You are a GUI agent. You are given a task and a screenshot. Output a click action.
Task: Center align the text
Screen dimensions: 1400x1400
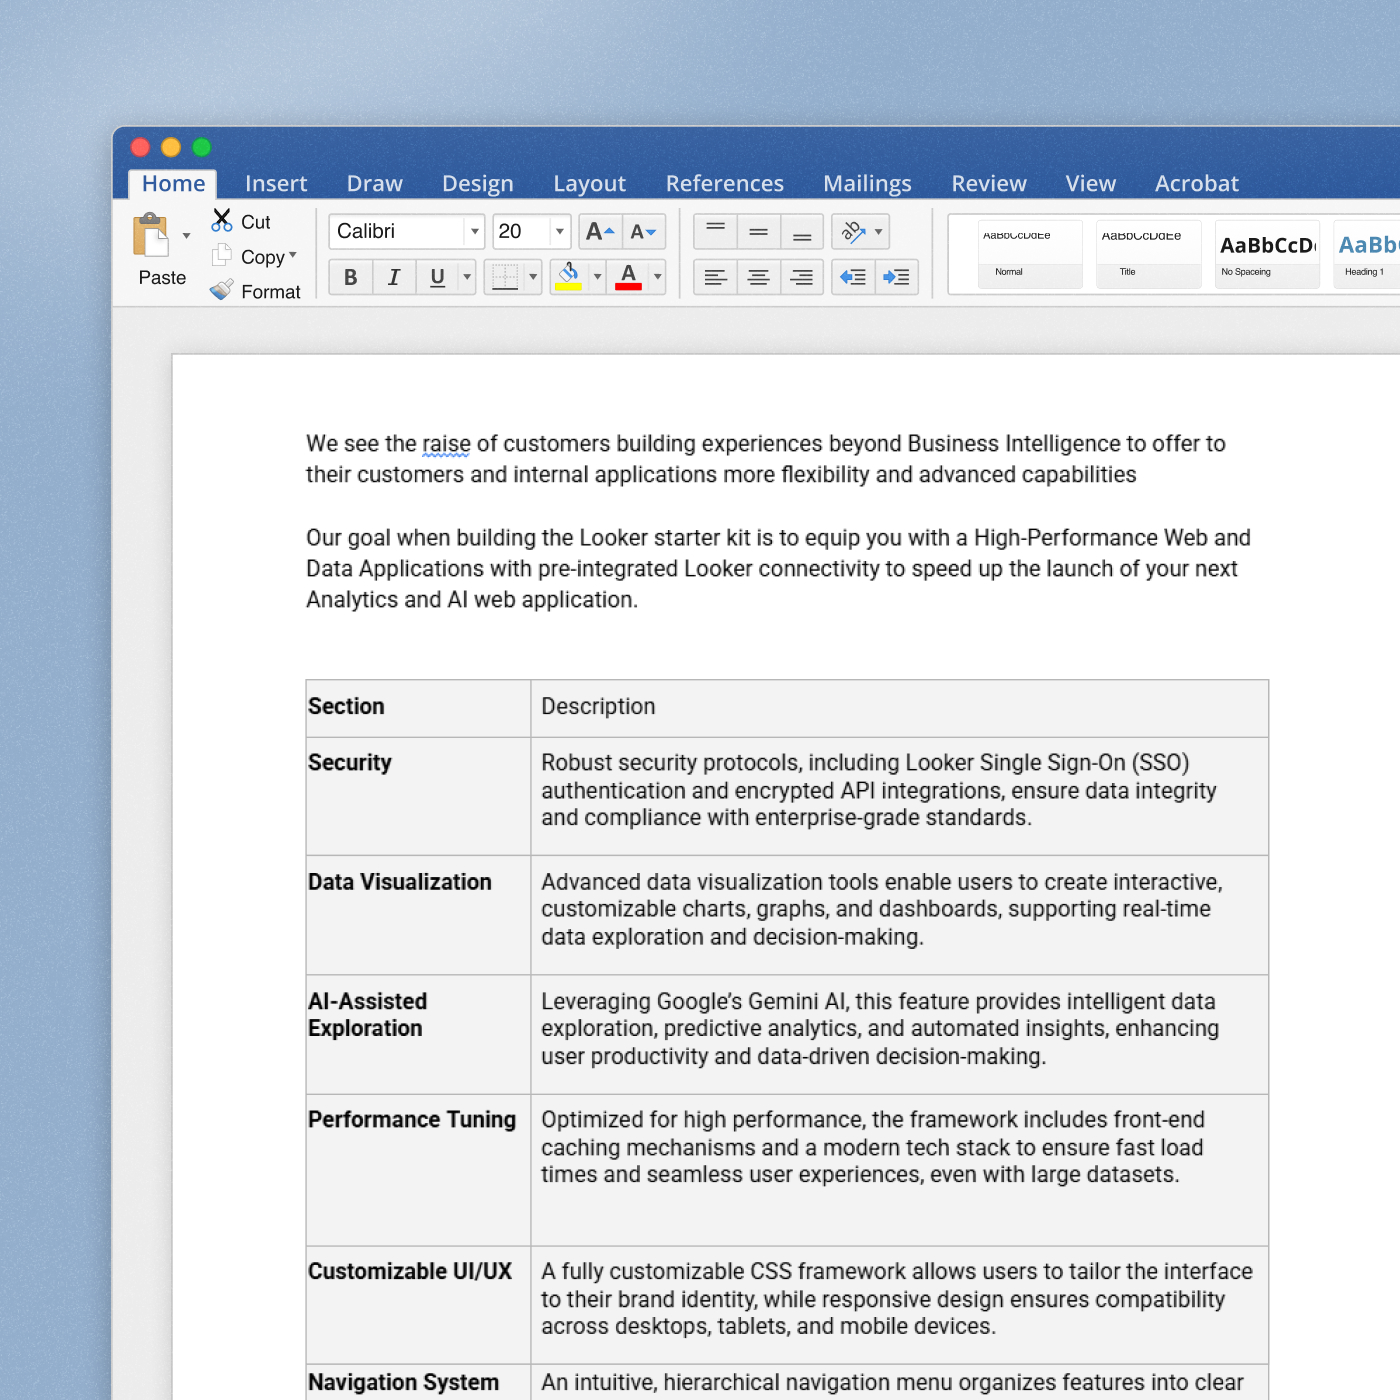(759, 277)
